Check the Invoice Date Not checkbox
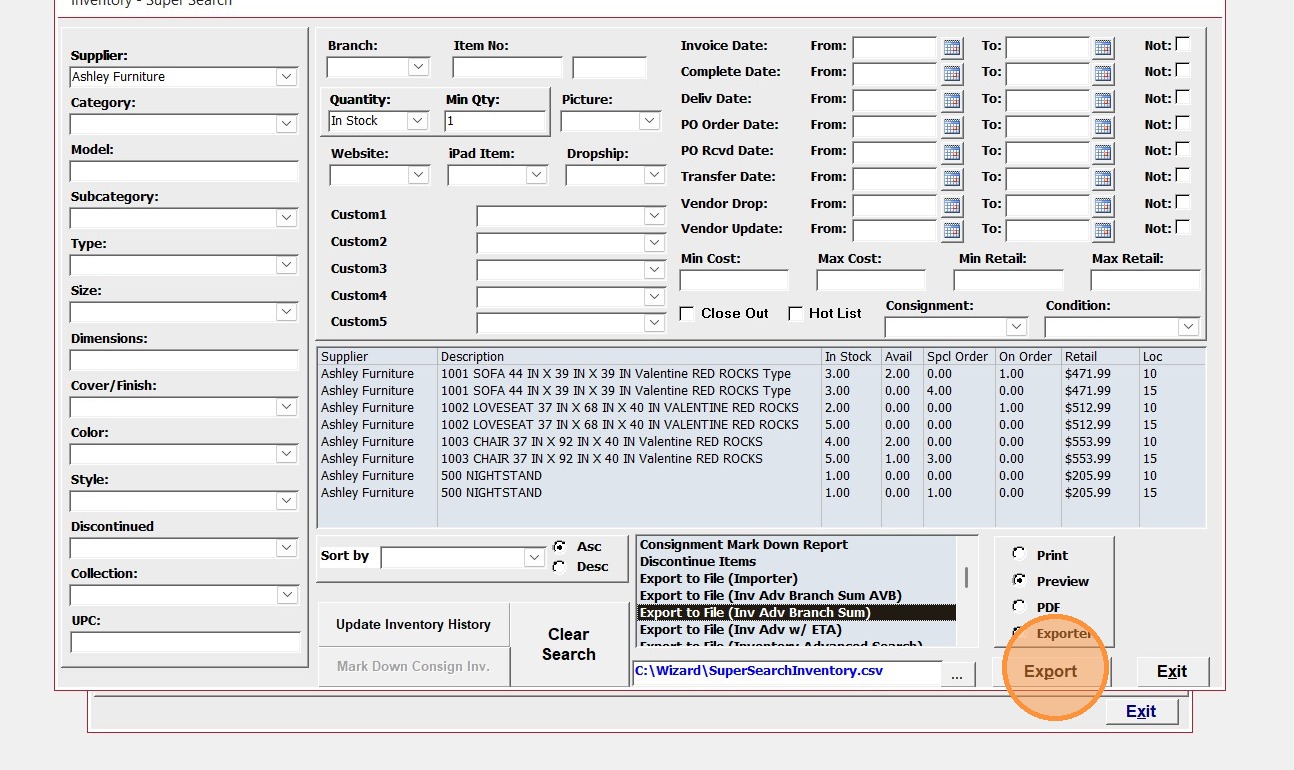This screenshot has width=1294, height=770. coord(1183,44)
